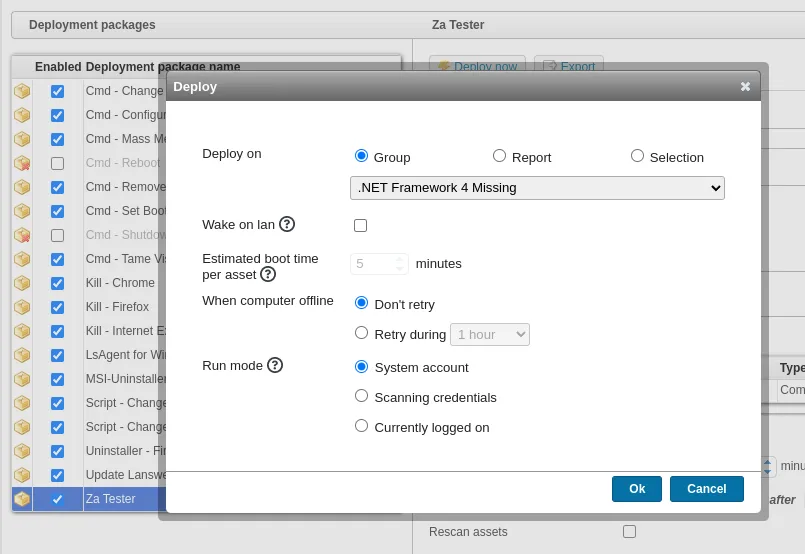Open Wake on lan help icon

287,224
